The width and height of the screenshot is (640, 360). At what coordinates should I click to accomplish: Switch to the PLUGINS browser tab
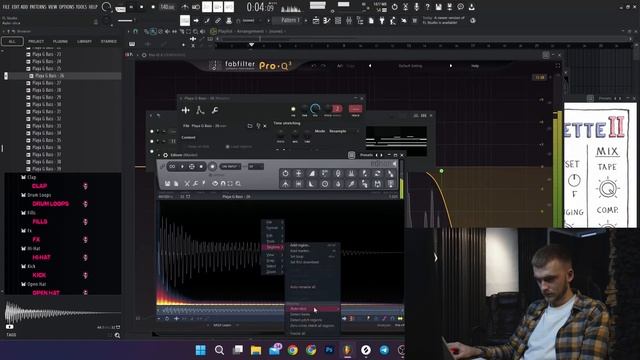click(x=60, y=42)
